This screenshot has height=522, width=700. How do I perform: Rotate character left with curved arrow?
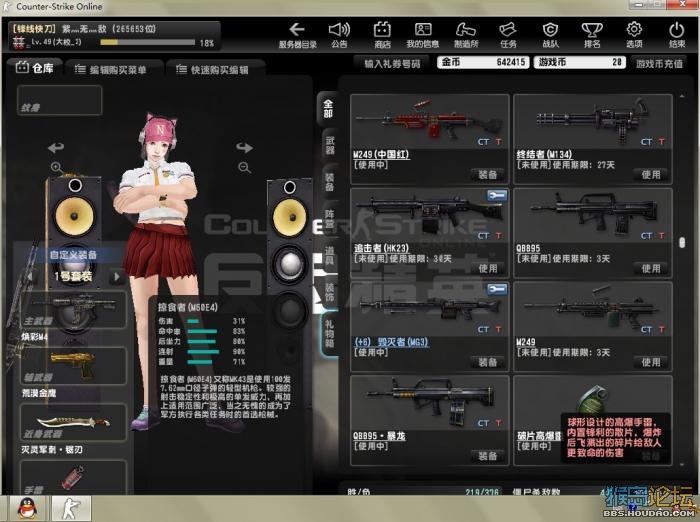tap(56, 147)
